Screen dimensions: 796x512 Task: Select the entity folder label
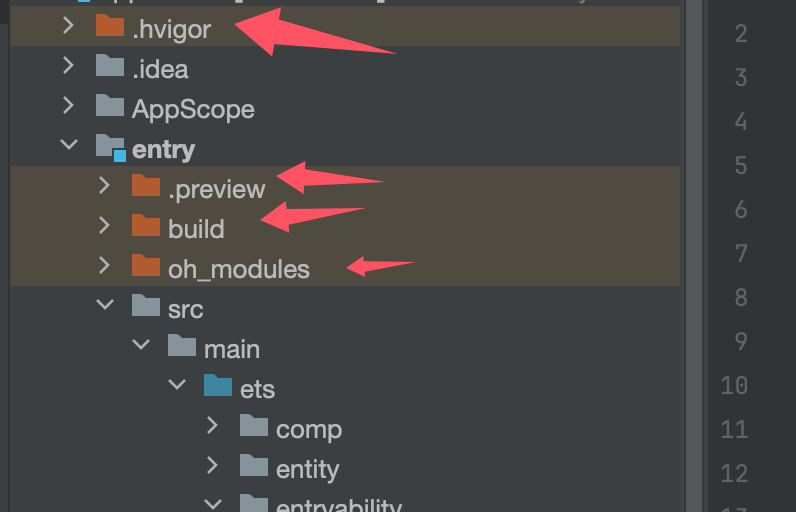(x=307, y=469)
